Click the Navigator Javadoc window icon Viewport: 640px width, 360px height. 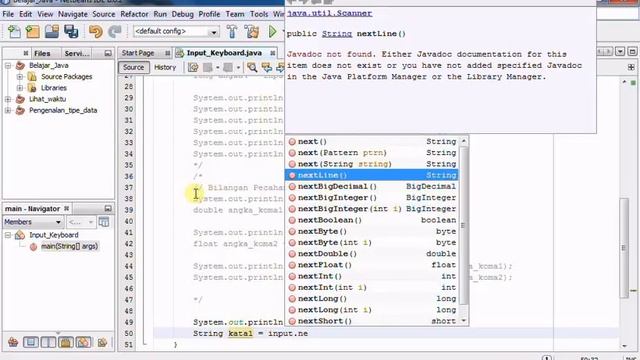[104, 222]
